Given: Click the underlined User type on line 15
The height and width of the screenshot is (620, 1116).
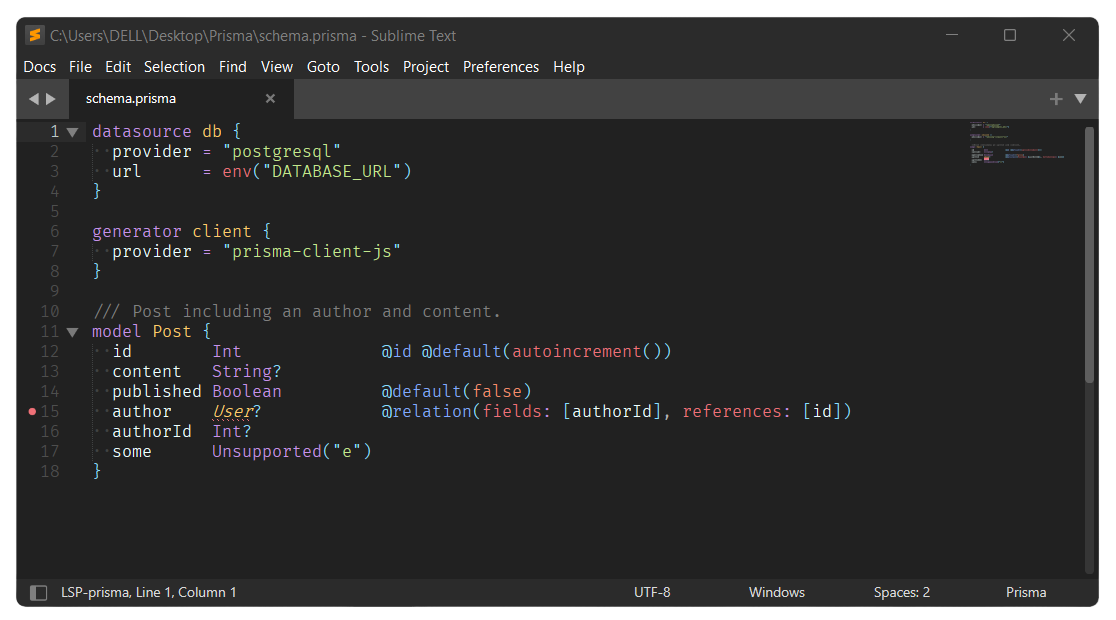Looking at the screenshot, I should [x=232, y=411].
